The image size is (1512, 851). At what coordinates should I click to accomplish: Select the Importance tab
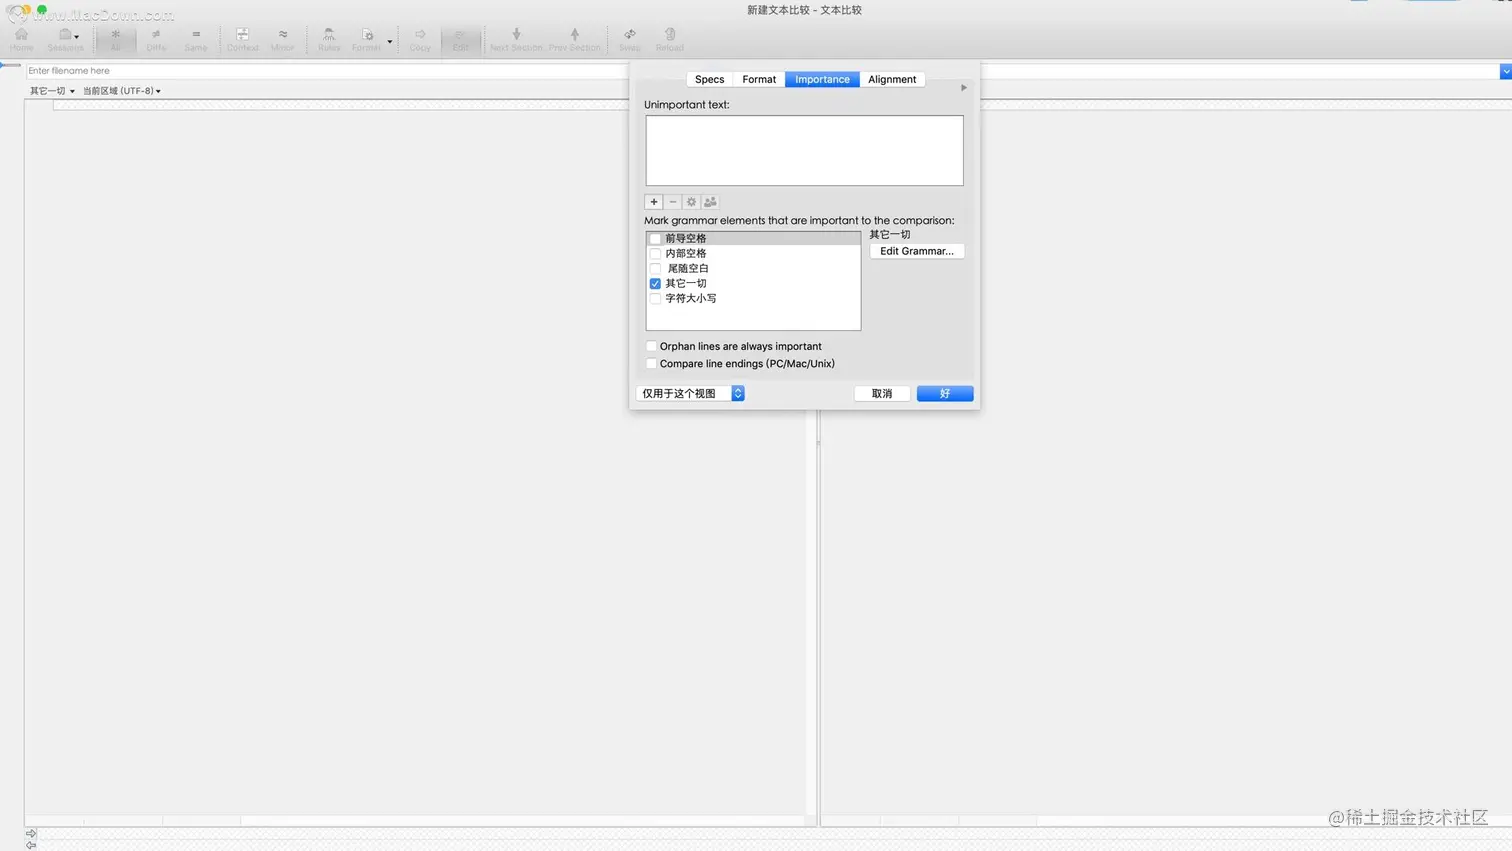tap(822, 79)
